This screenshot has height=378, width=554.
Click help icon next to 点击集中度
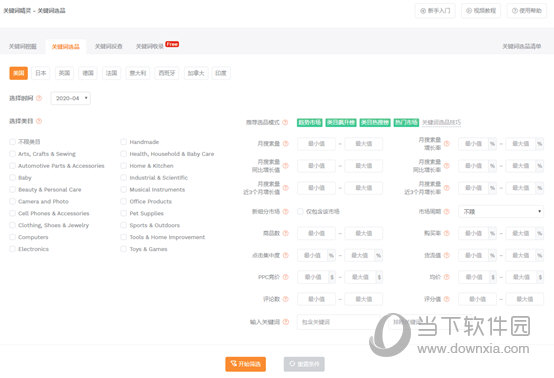[x=285, y=255]
